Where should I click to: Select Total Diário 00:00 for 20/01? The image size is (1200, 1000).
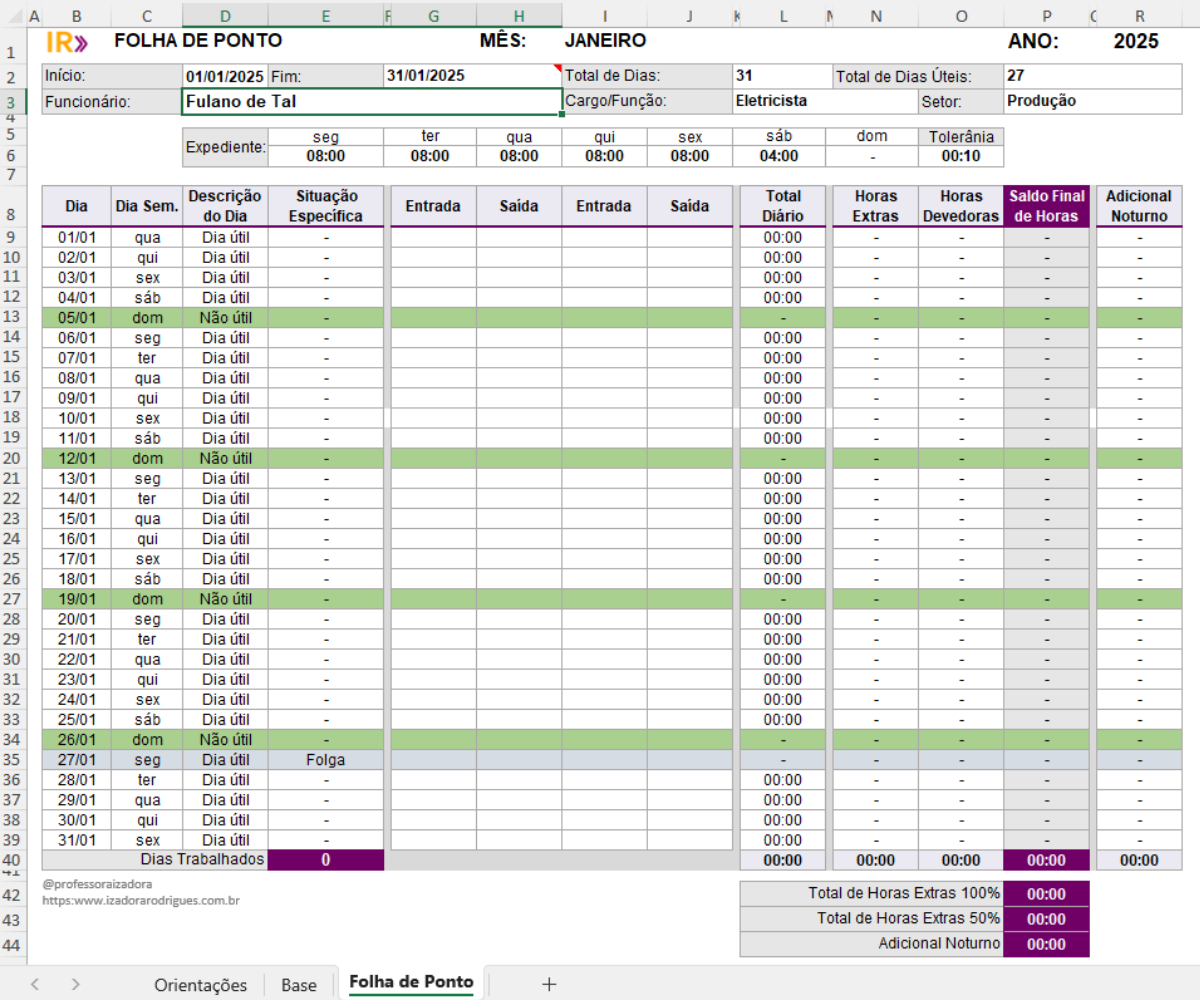click(783, 619)
